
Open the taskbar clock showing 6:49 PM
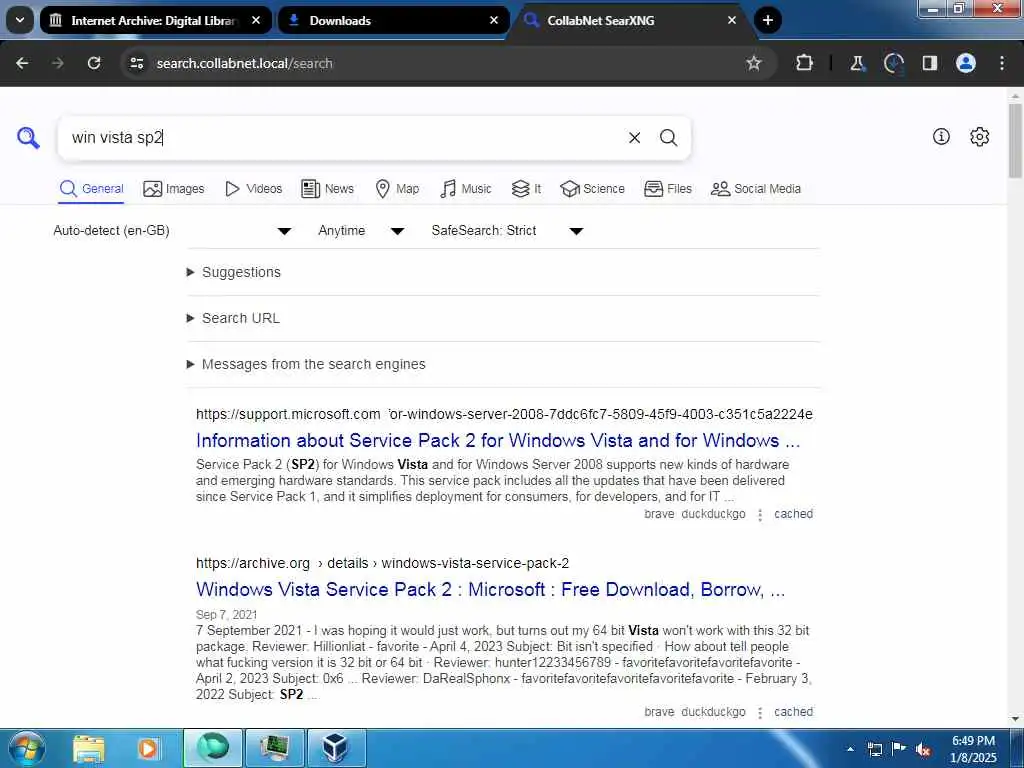(x=973, y=749)
